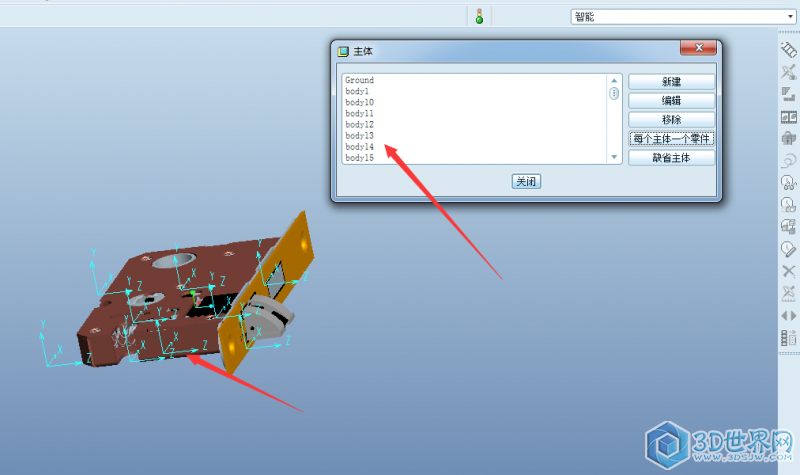Select Ground in the body list

(x=359, y=80)
